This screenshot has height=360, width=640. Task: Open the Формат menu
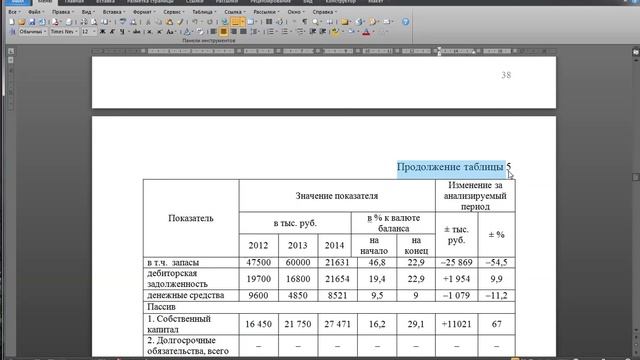[x=144, y=12]
